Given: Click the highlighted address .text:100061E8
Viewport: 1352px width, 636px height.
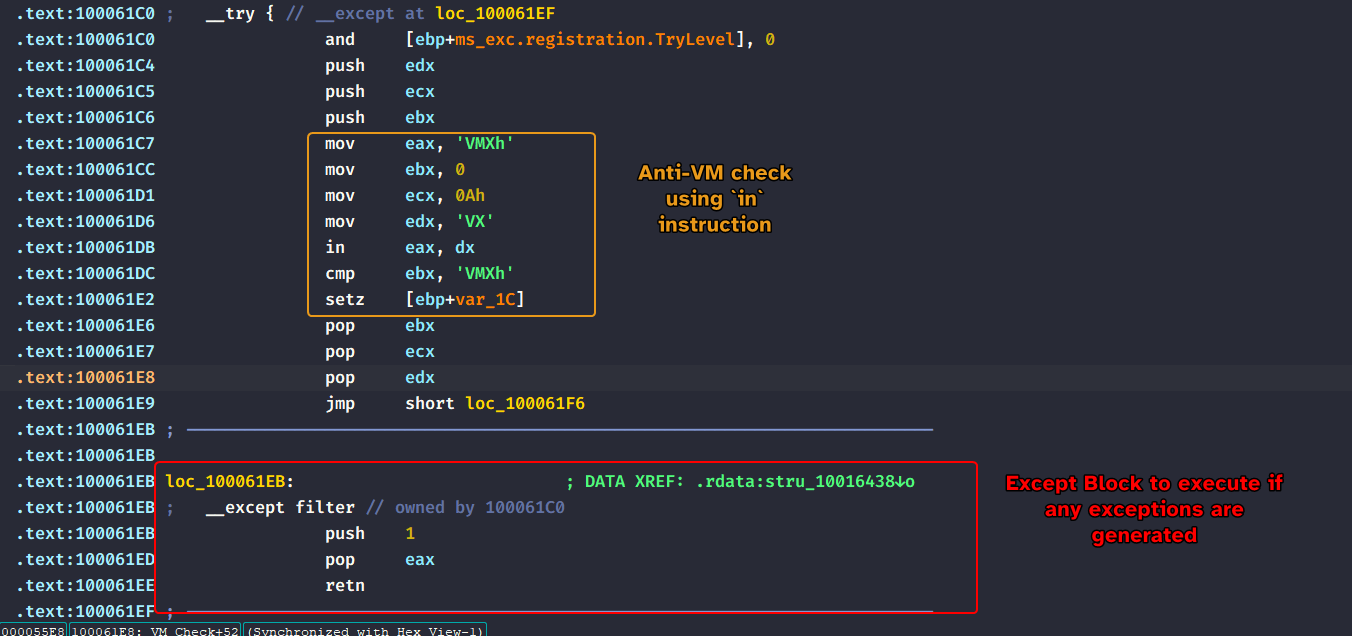Looking at the screenshot, I should [85, 378].
